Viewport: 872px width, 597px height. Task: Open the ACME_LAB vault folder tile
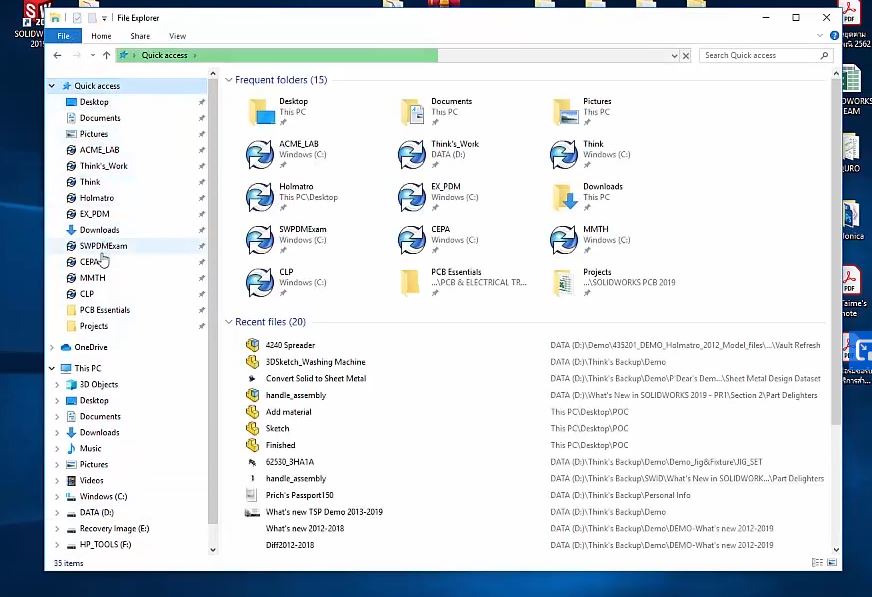pyautogui.click(x=286, y=154)
